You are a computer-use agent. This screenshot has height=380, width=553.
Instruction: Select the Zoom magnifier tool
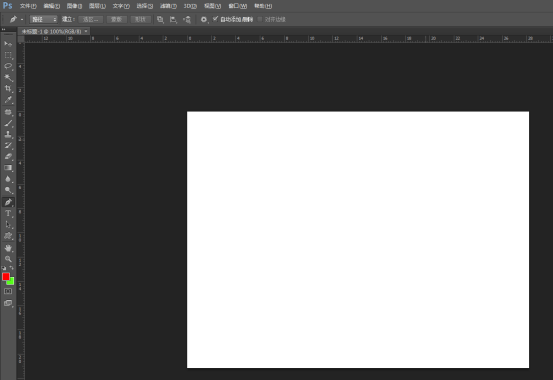pyautogui.click(x=8, y=259)
